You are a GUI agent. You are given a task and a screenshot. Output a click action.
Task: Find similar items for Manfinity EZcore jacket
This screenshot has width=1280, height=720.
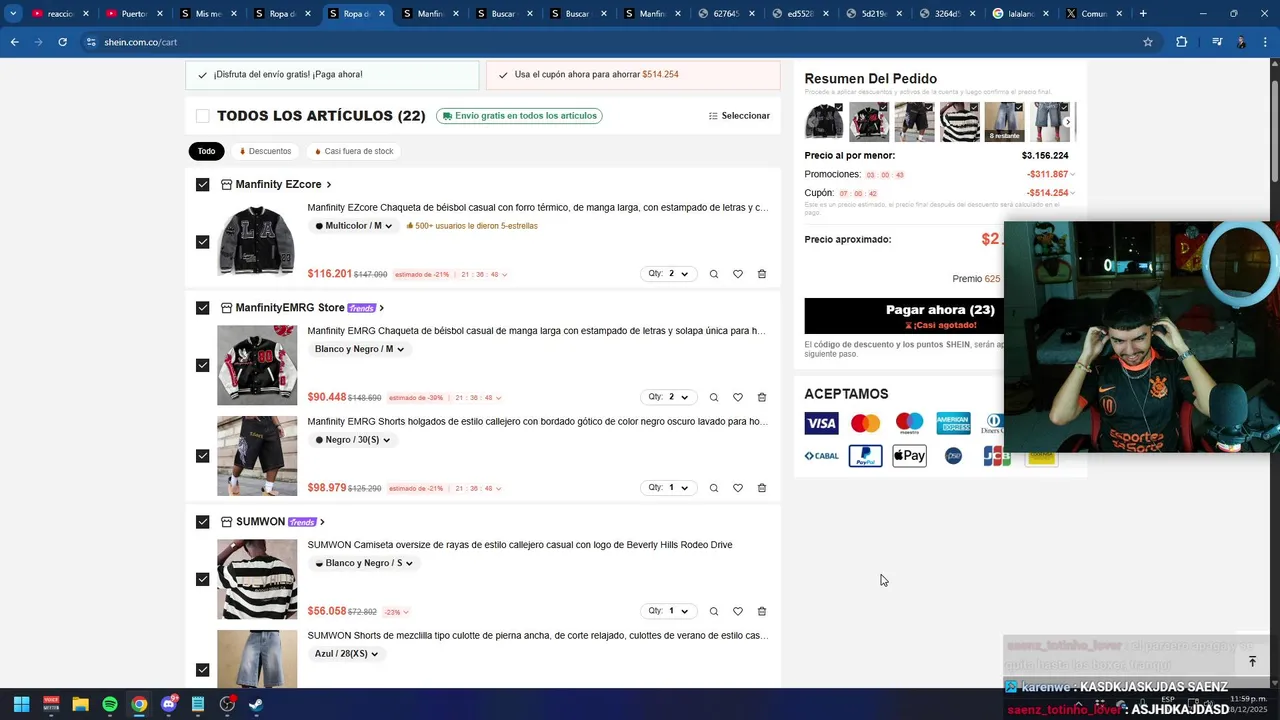coord(713,274)
